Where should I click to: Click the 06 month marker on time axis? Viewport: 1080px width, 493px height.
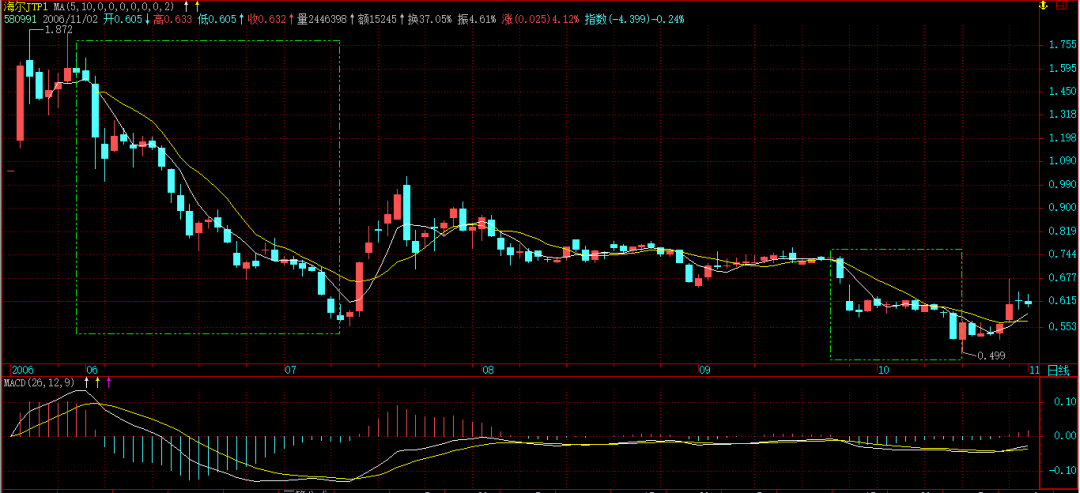tap(92, 370)
